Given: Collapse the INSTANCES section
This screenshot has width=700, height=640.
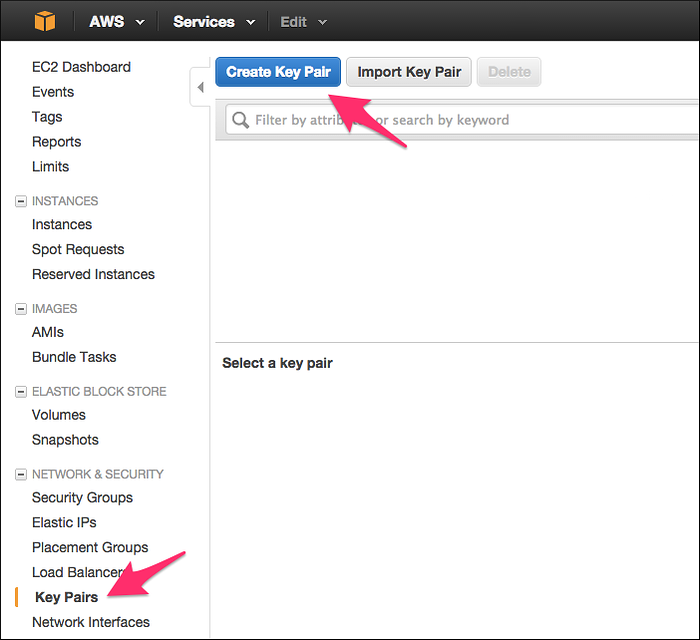Looking at the screenshot, I should pos(21,201).
